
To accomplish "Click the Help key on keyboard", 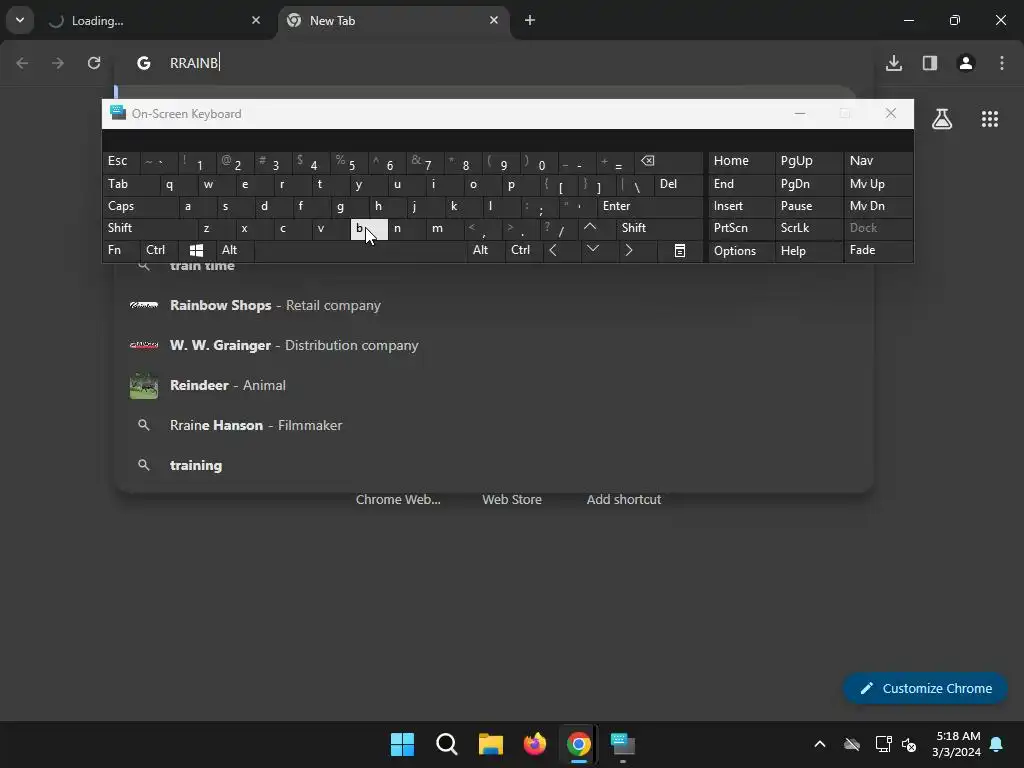I will tap(808, 251).
